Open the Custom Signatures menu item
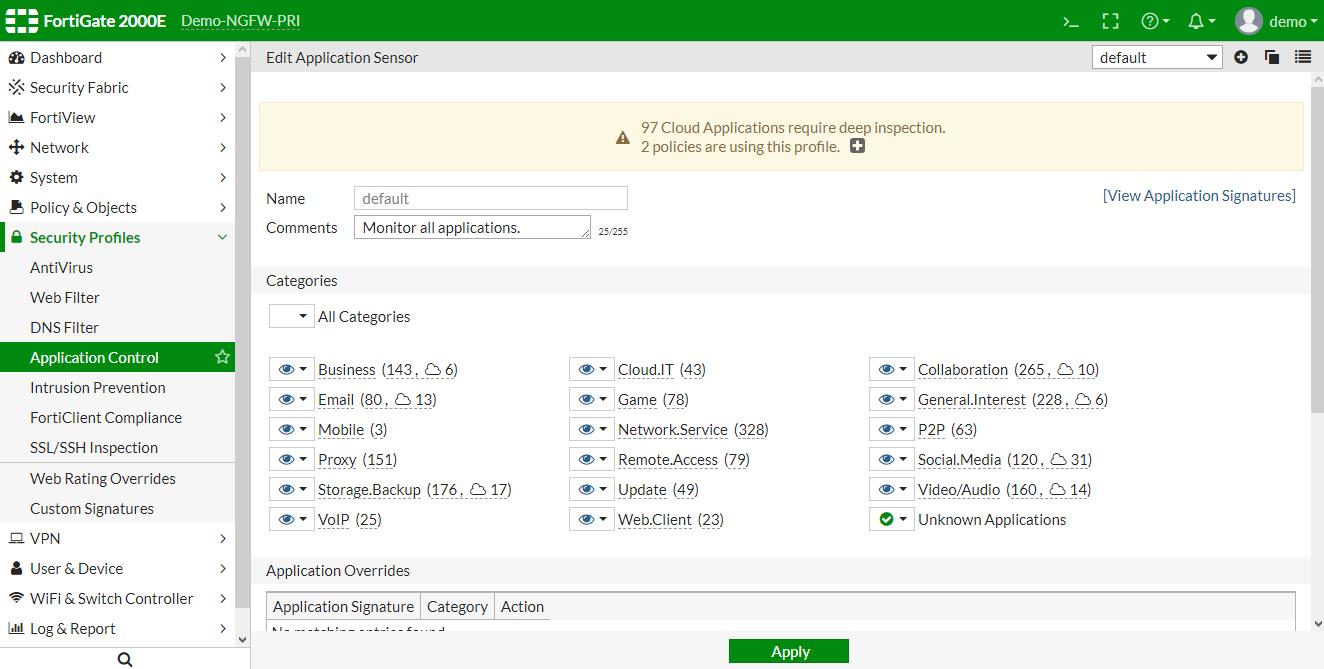The width and height of the screenshot is (1324, 669). (117, 508)
